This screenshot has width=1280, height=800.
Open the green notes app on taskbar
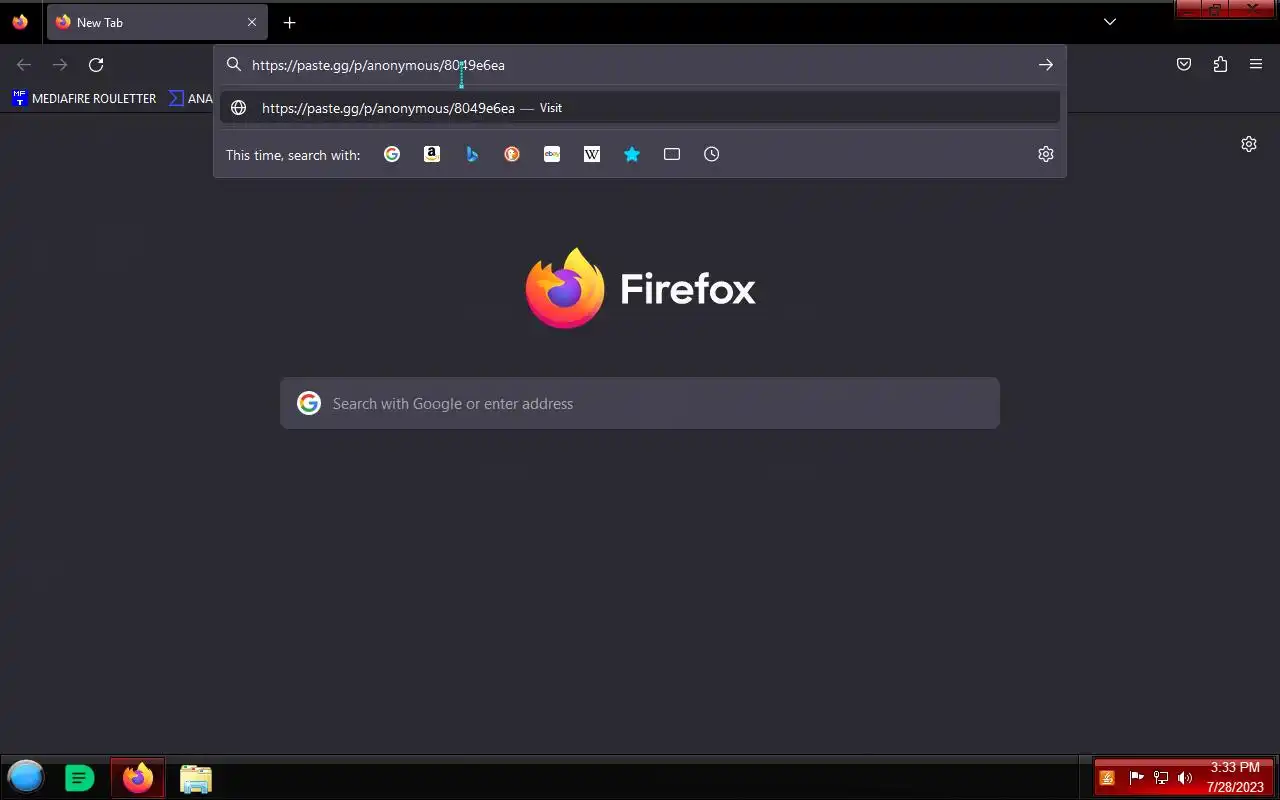click(x=79, y=777)
